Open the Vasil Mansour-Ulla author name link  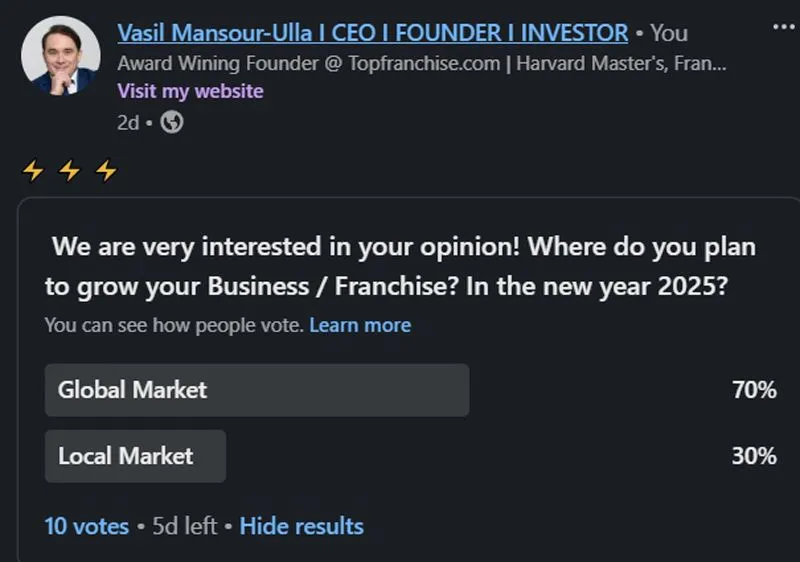click(372, 32)
